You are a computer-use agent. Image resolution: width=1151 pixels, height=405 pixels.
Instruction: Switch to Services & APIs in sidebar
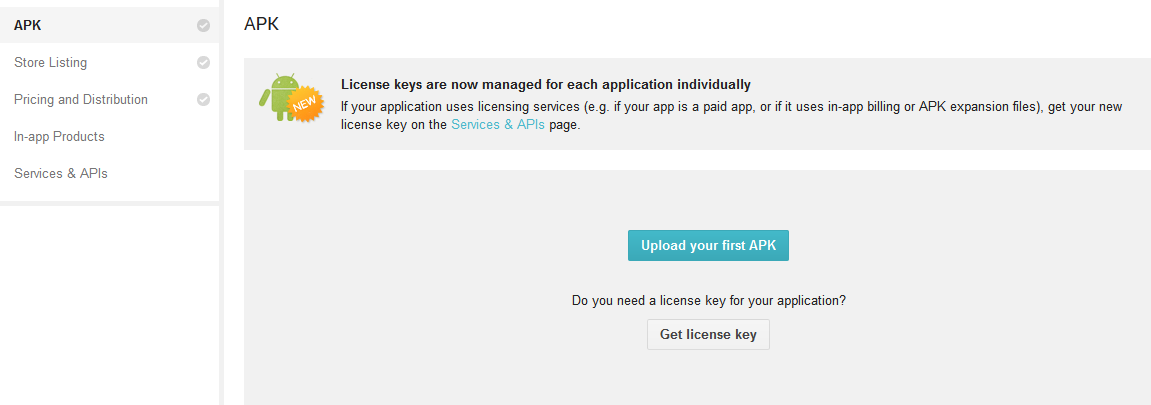61,174
